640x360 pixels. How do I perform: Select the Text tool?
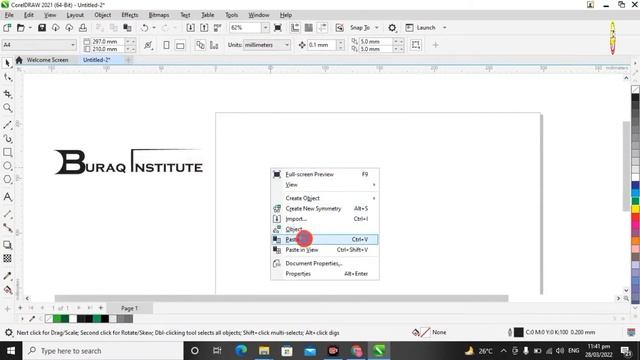[x=7, y=197]
